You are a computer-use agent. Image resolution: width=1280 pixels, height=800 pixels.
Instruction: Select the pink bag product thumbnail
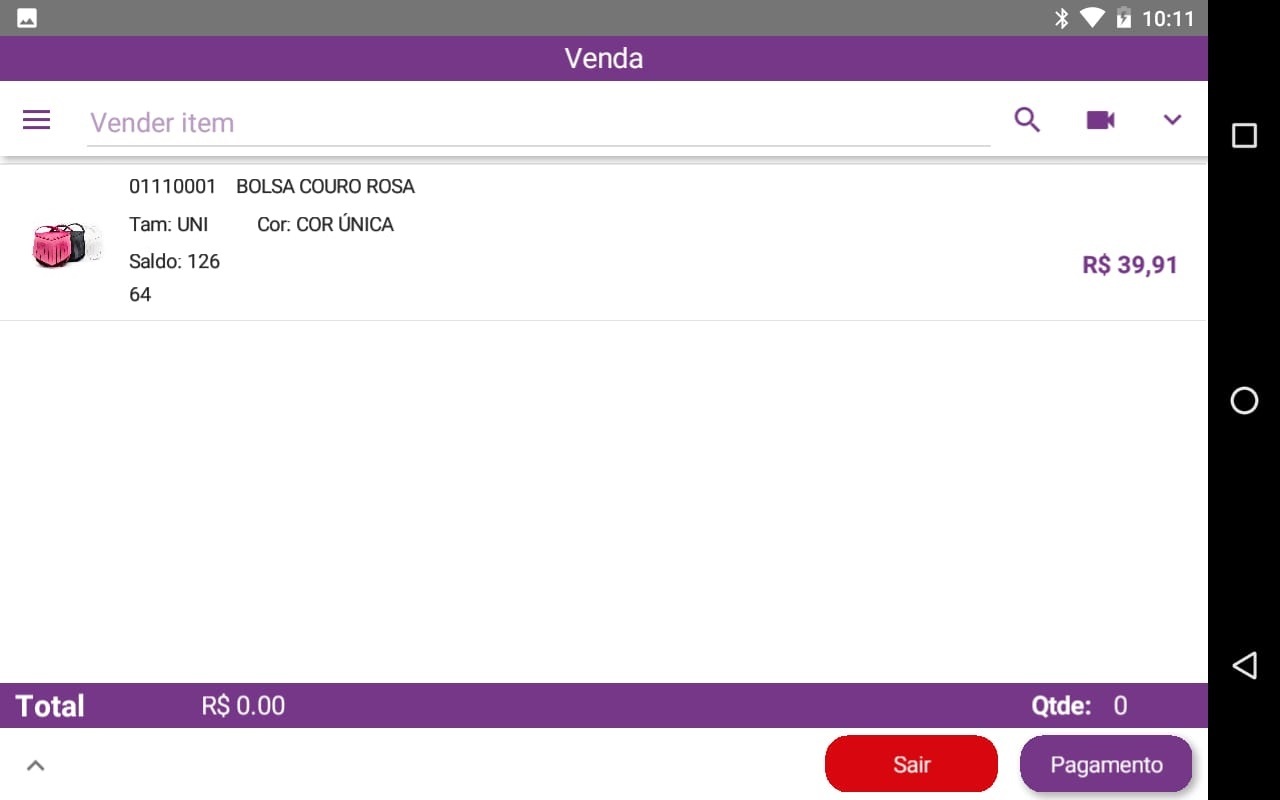(67, 245)
